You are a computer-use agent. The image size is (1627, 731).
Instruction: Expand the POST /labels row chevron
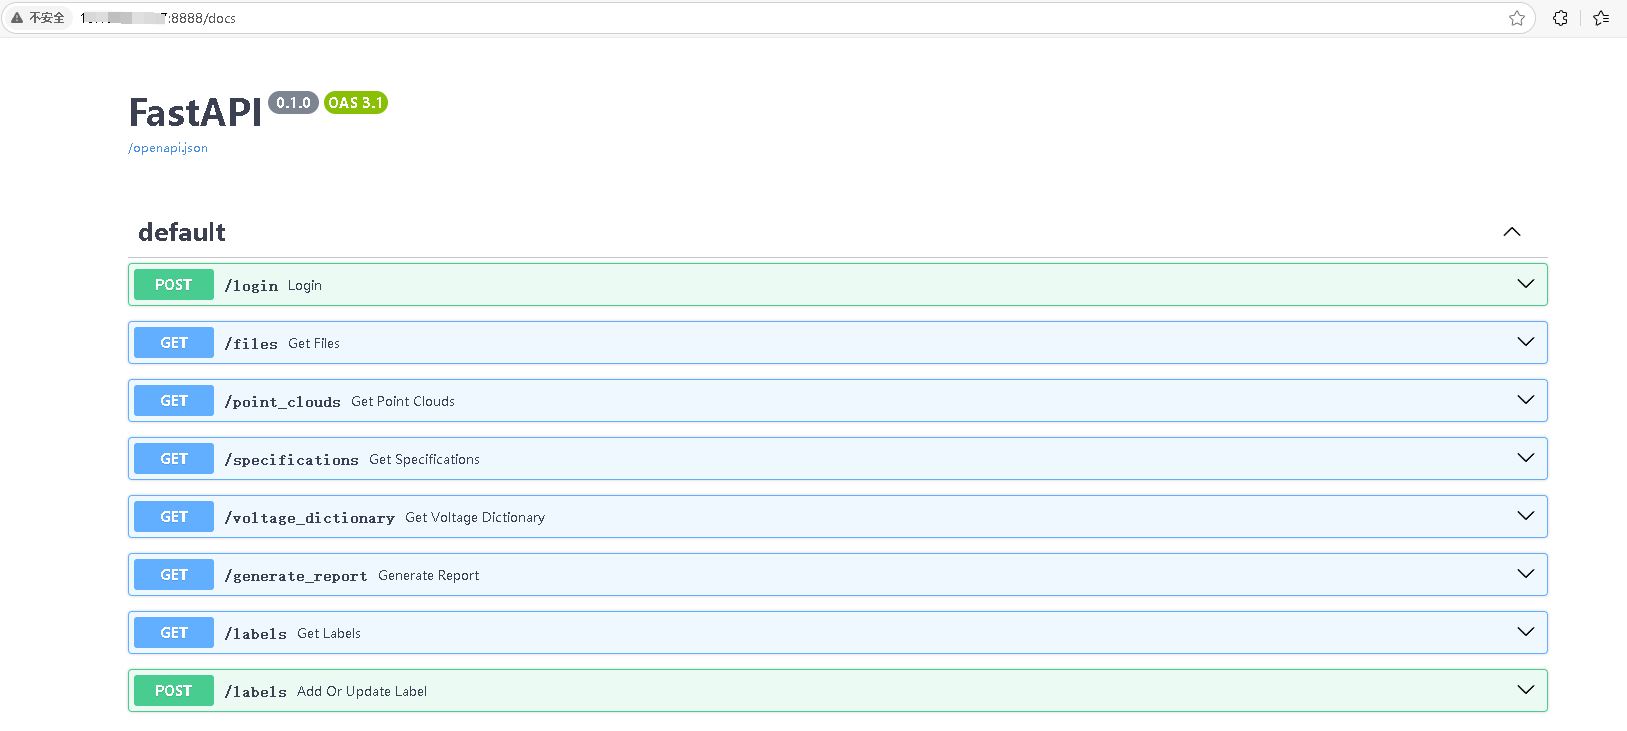1526,690
